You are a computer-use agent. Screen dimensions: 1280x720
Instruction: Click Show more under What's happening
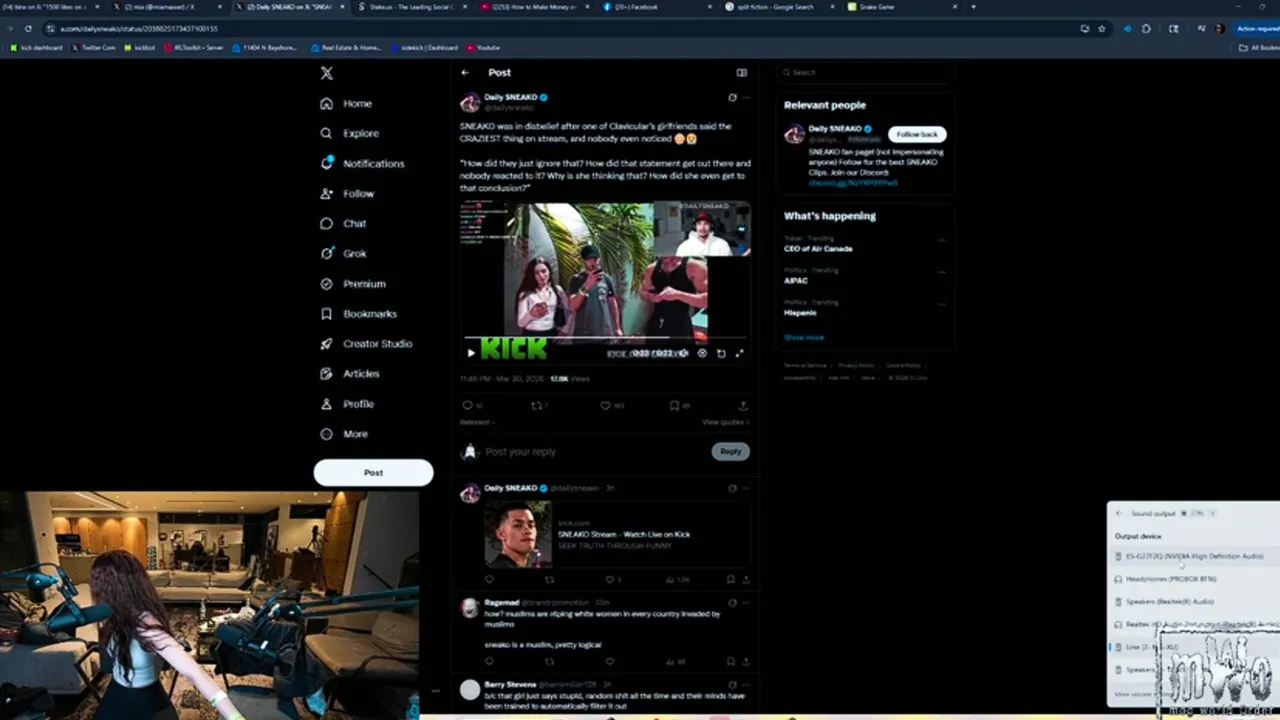click(804, 338)
